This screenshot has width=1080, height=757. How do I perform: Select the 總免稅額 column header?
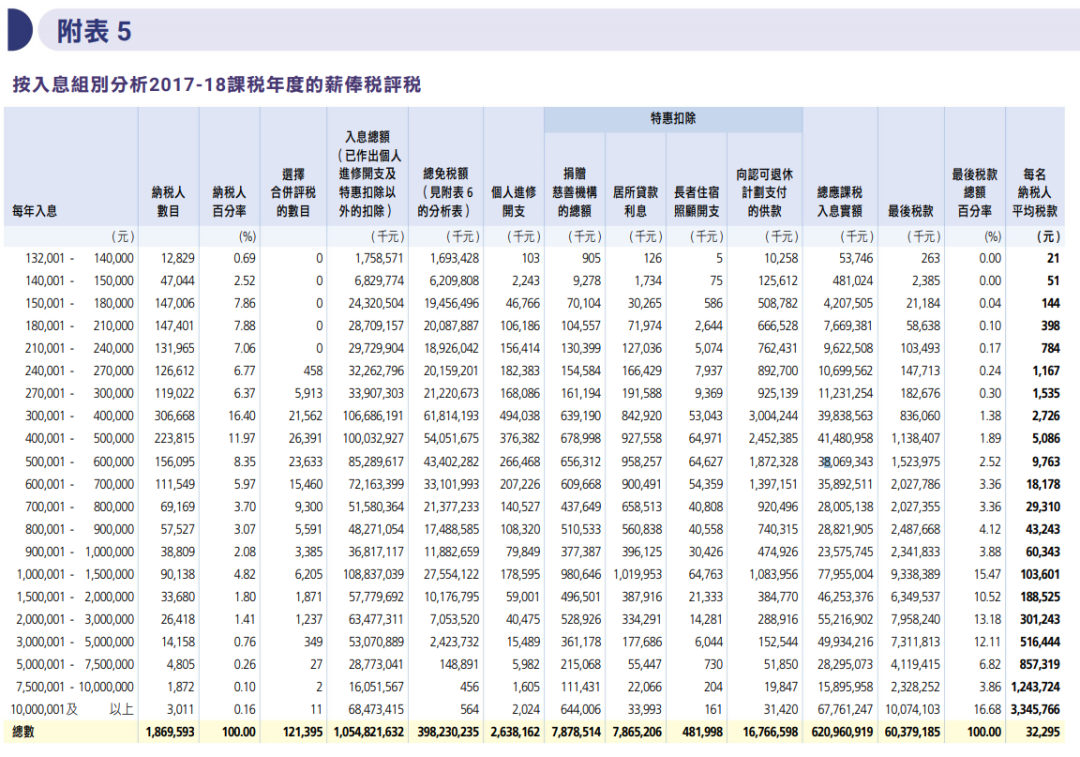click(x=446, y=192)
